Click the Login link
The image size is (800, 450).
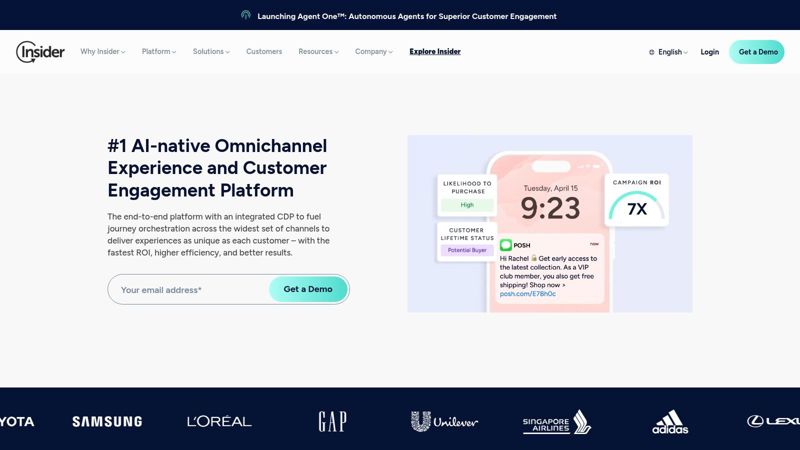coord(710,52)
